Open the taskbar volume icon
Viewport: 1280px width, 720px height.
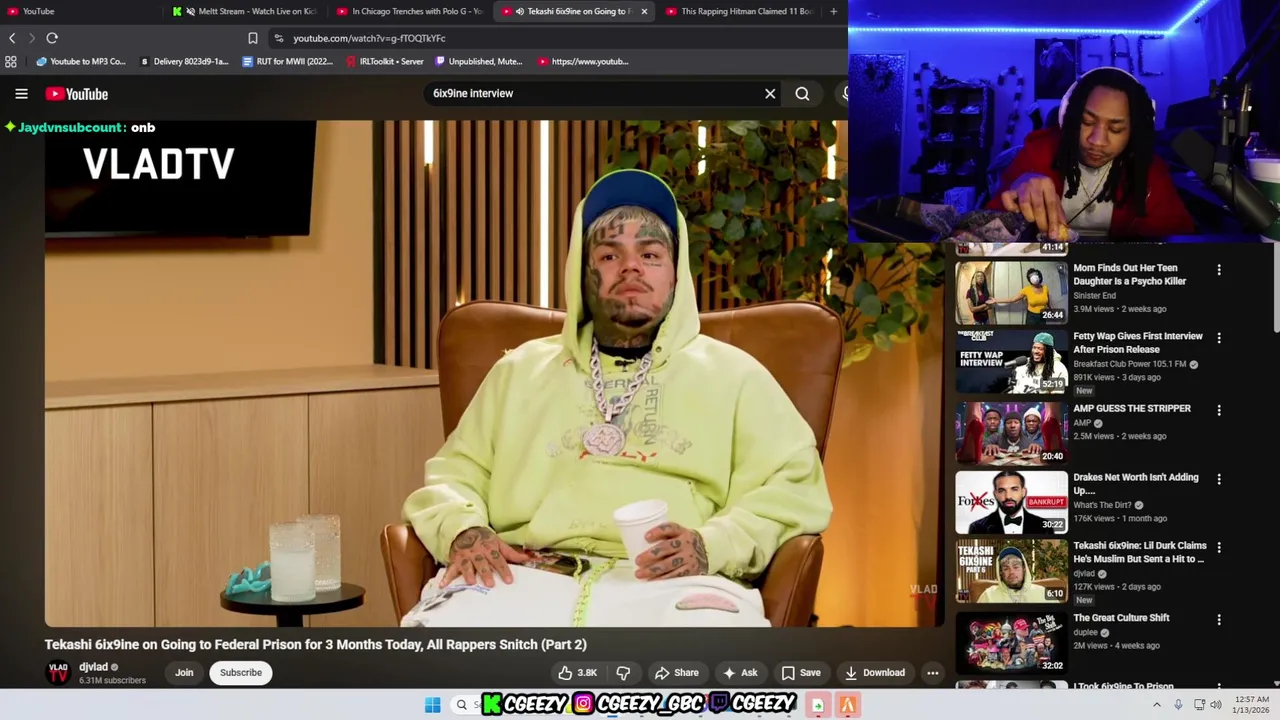(x=1216, y=705)
